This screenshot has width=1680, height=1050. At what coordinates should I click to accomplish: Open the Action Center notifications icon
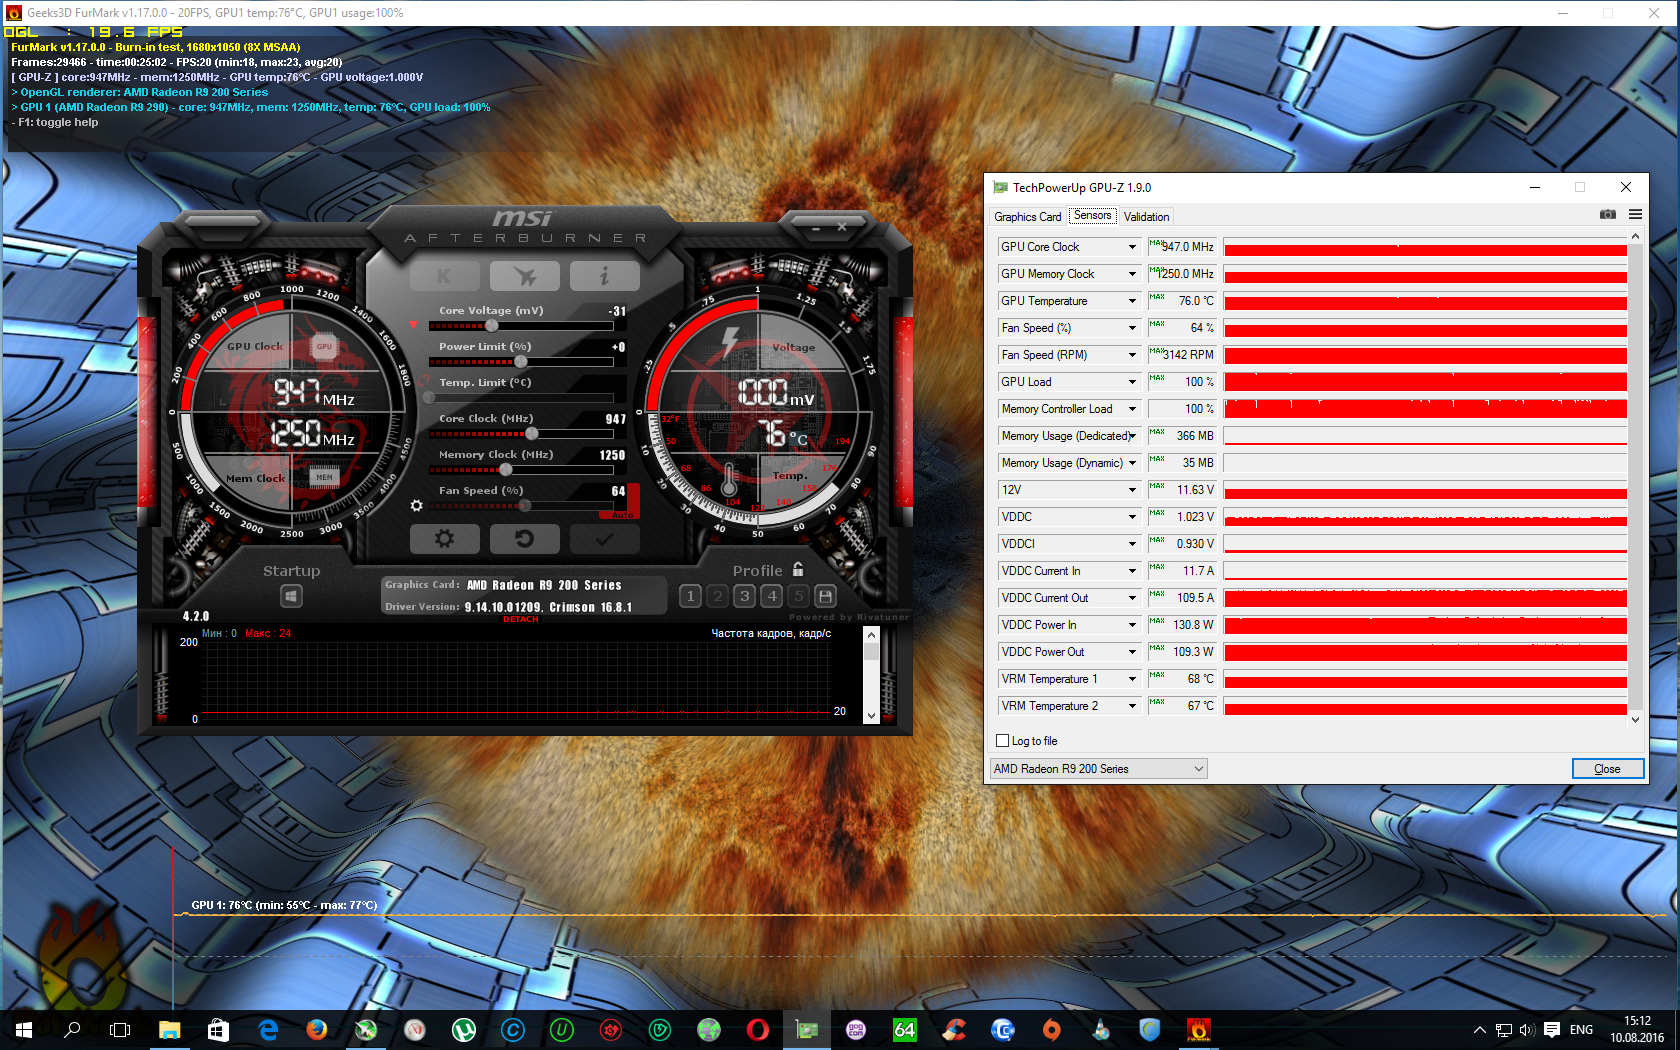1552,1030
